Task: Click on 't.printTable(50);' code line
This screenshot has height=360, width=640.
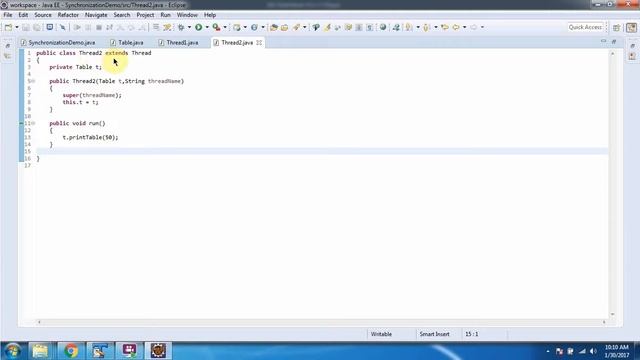Action: click(90, 138)
